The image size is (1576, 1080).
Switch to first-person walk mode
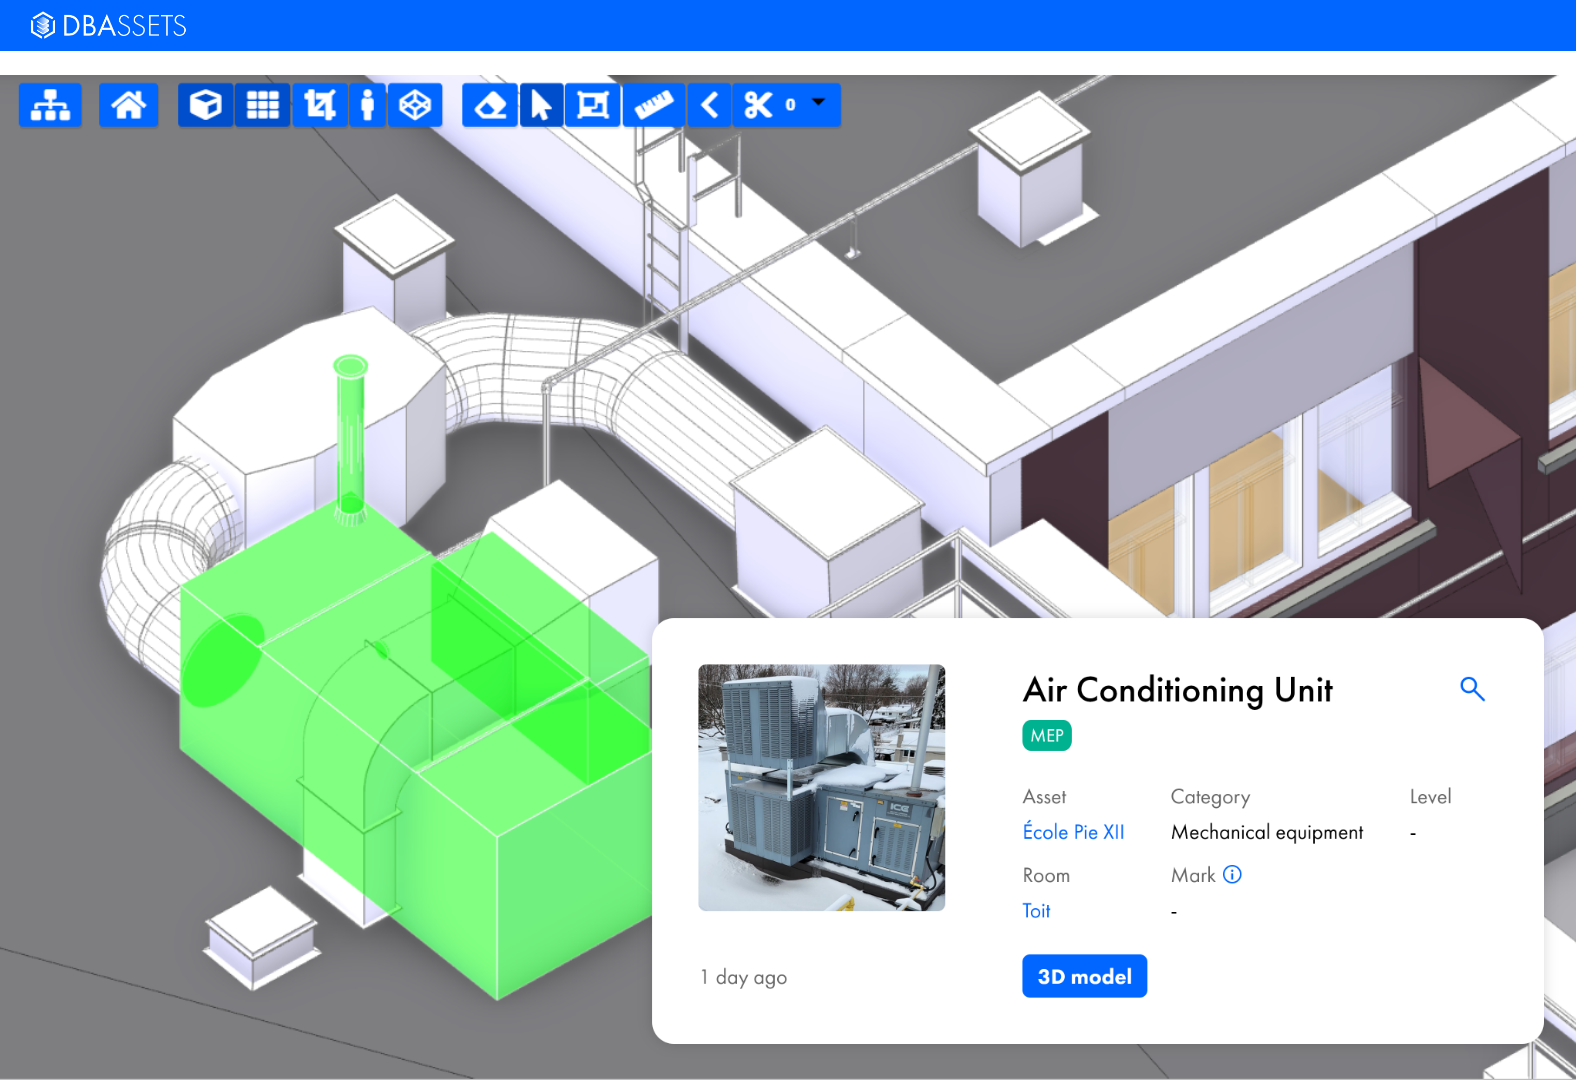[368, 105]
